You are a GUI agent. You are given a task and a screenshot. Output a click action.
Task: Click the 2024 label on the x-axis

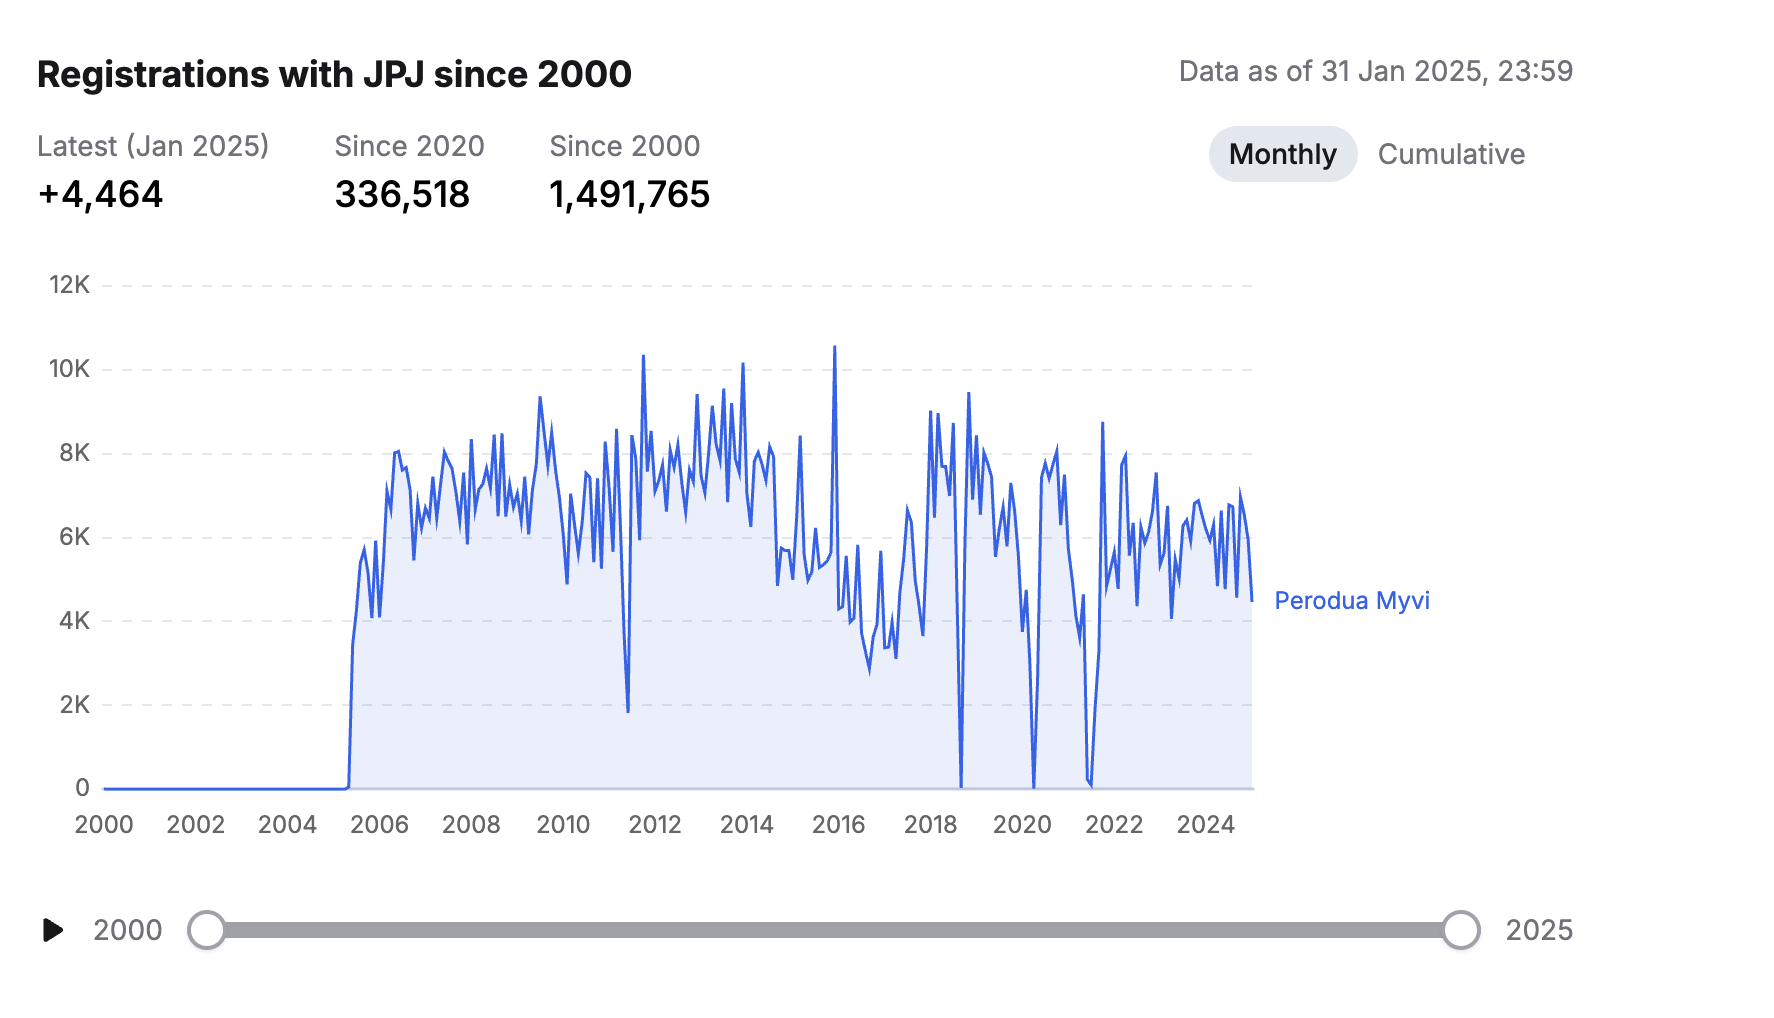coord(1205,824)
